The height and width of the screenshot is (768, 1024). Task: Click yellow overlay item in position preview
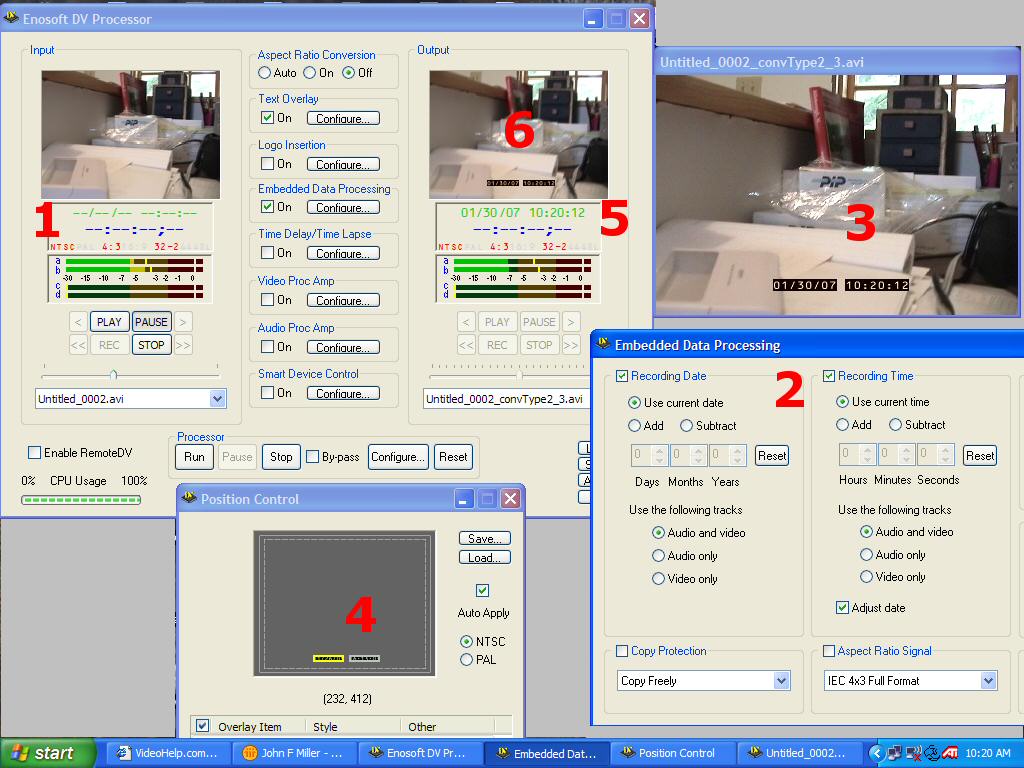click(x=328, y=658)
